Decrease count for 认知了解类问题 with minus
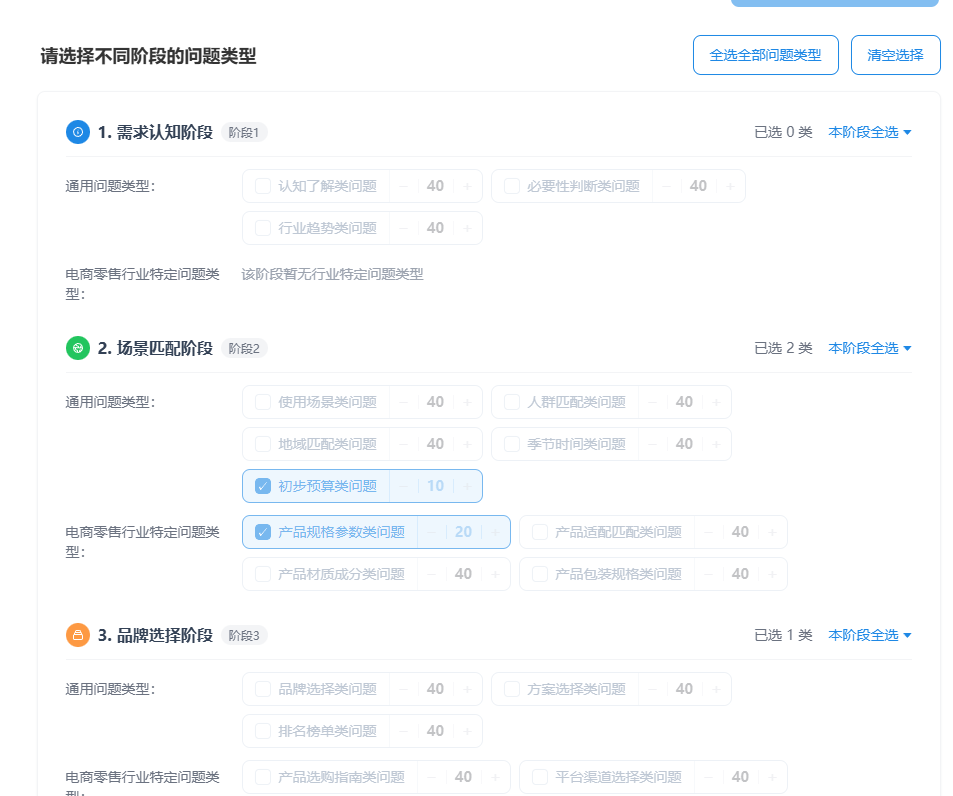The width and height of the screenshot is (953, 796). click(x=404, y=186)
